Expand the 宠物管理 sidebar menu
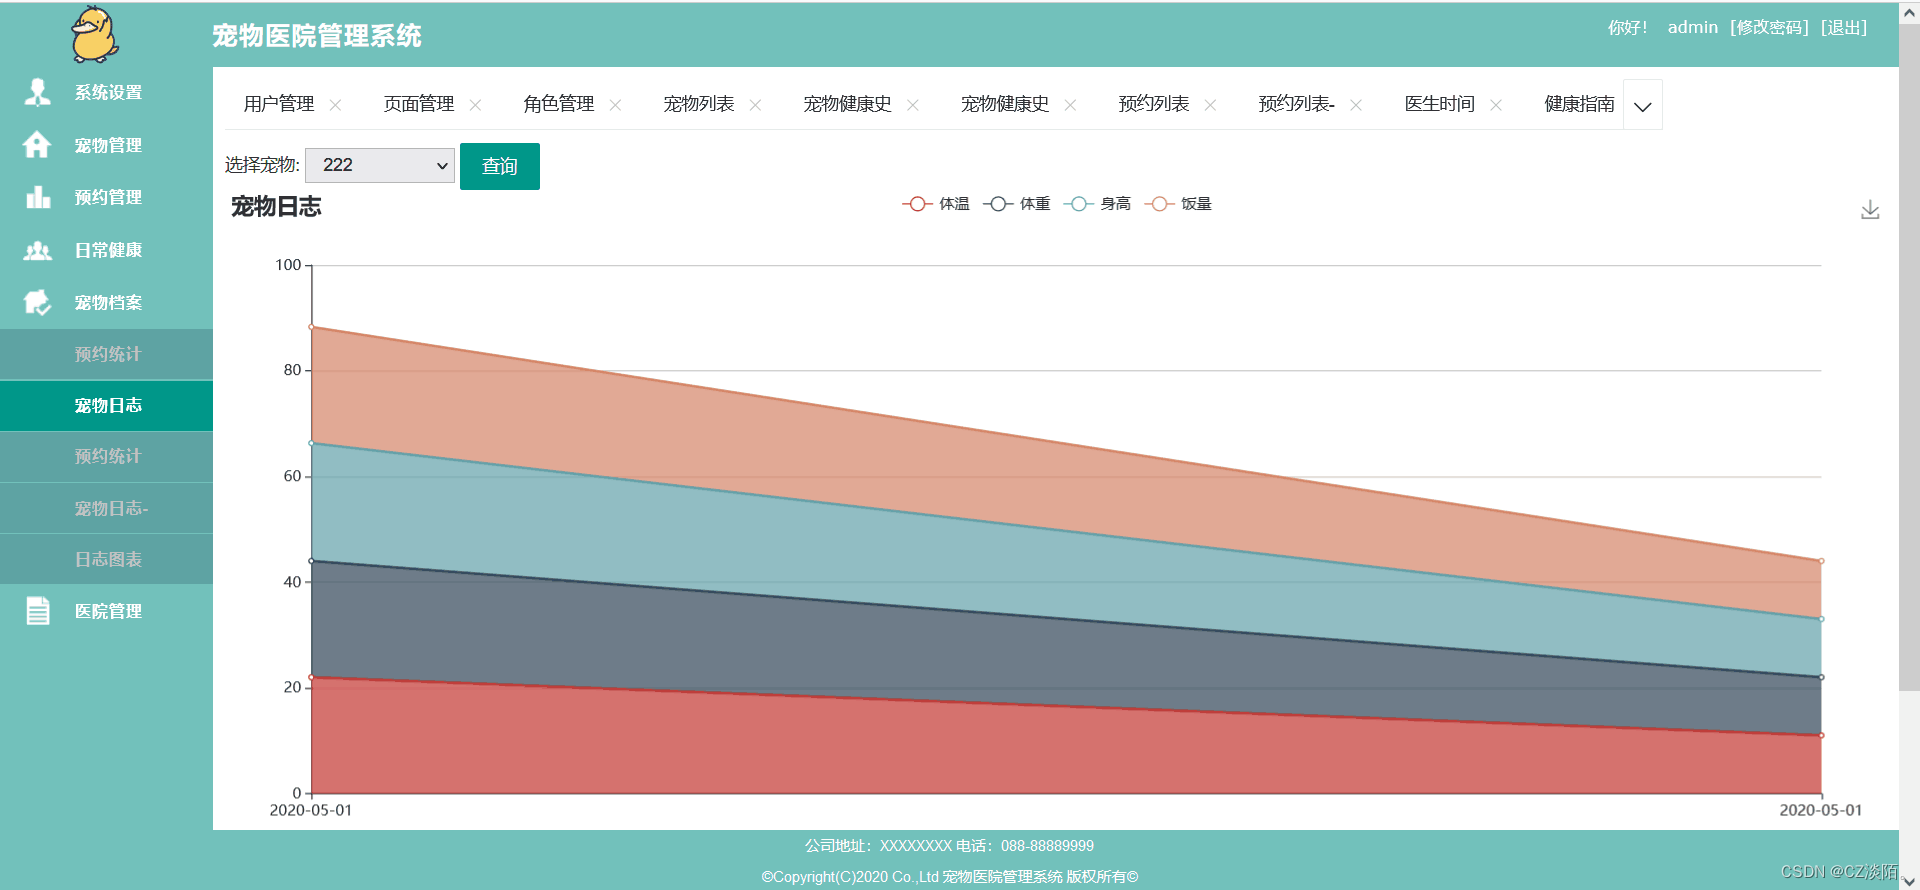 click(x=106, y=145)
